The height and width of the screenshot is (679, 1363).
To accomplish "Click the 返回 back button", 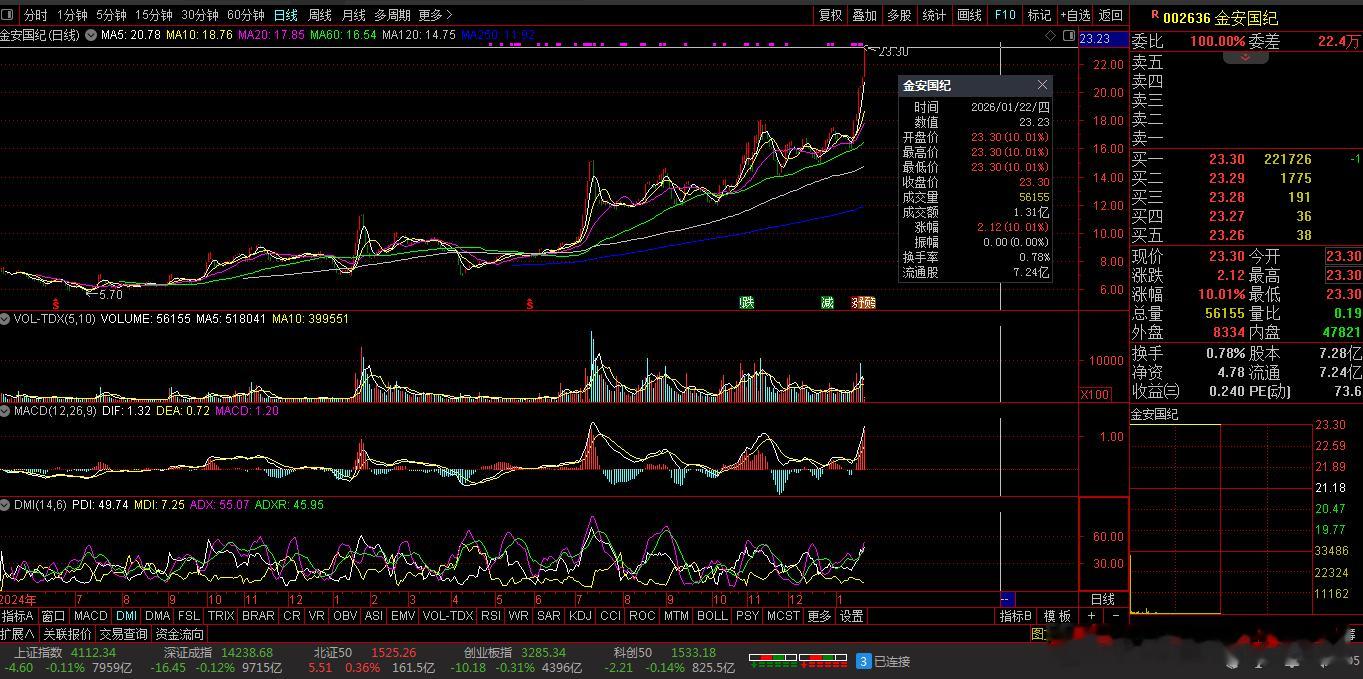I will click(1111, 15).
